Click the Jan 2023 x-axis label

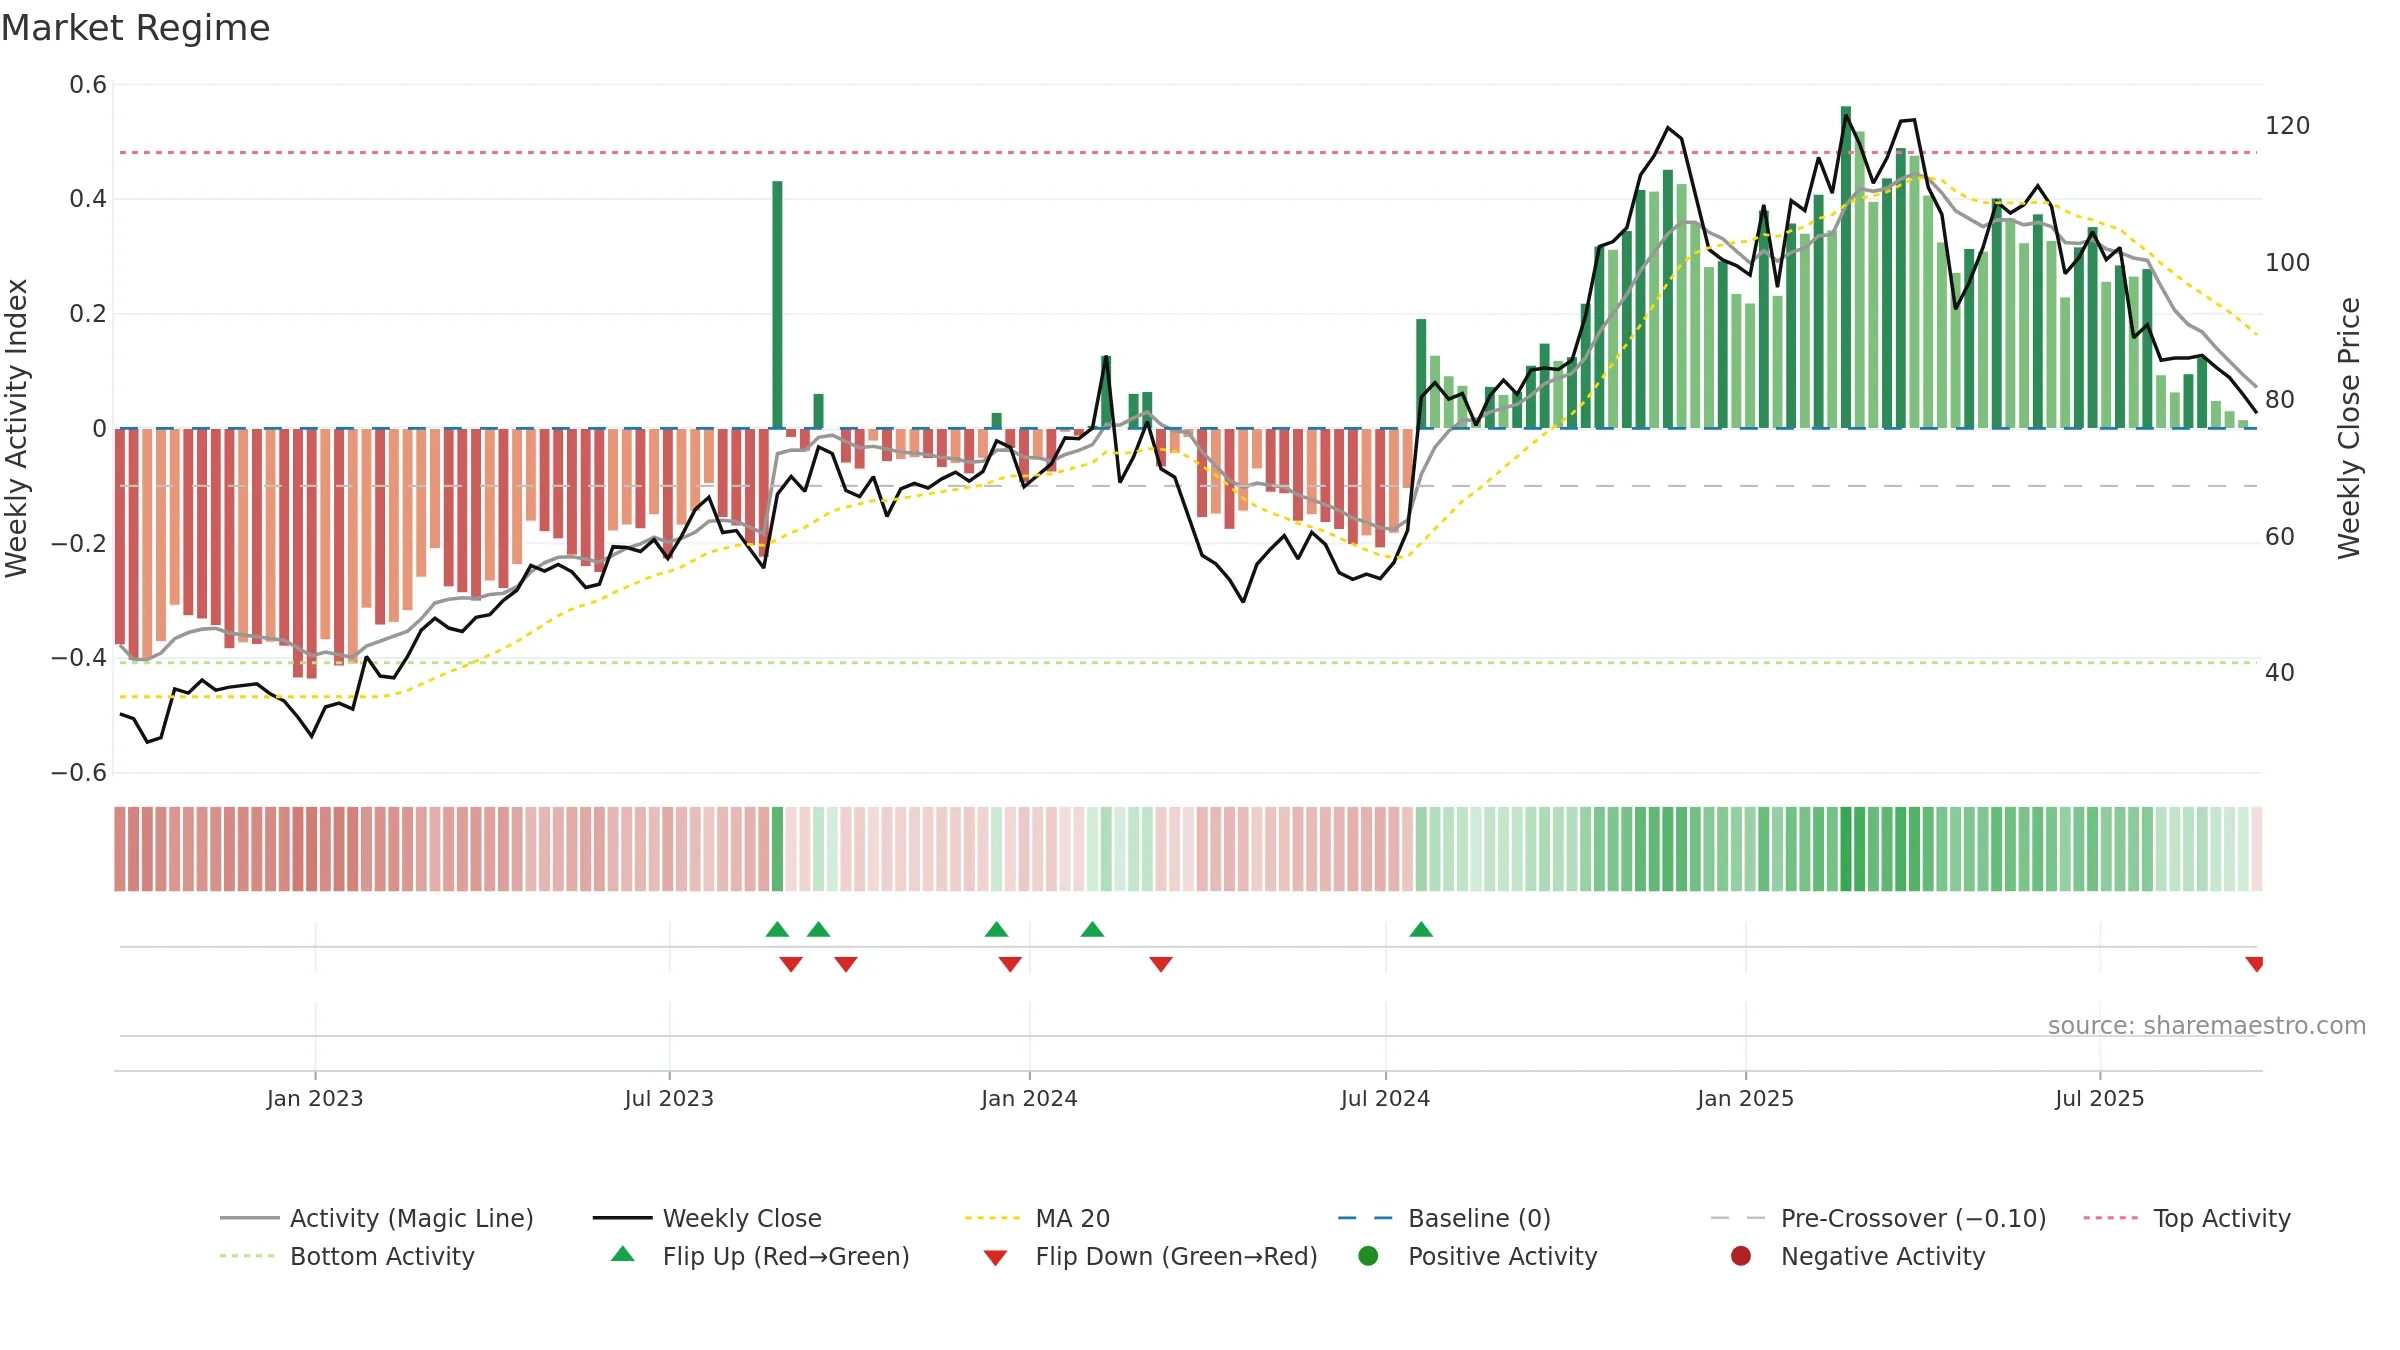pos(315,1098)
